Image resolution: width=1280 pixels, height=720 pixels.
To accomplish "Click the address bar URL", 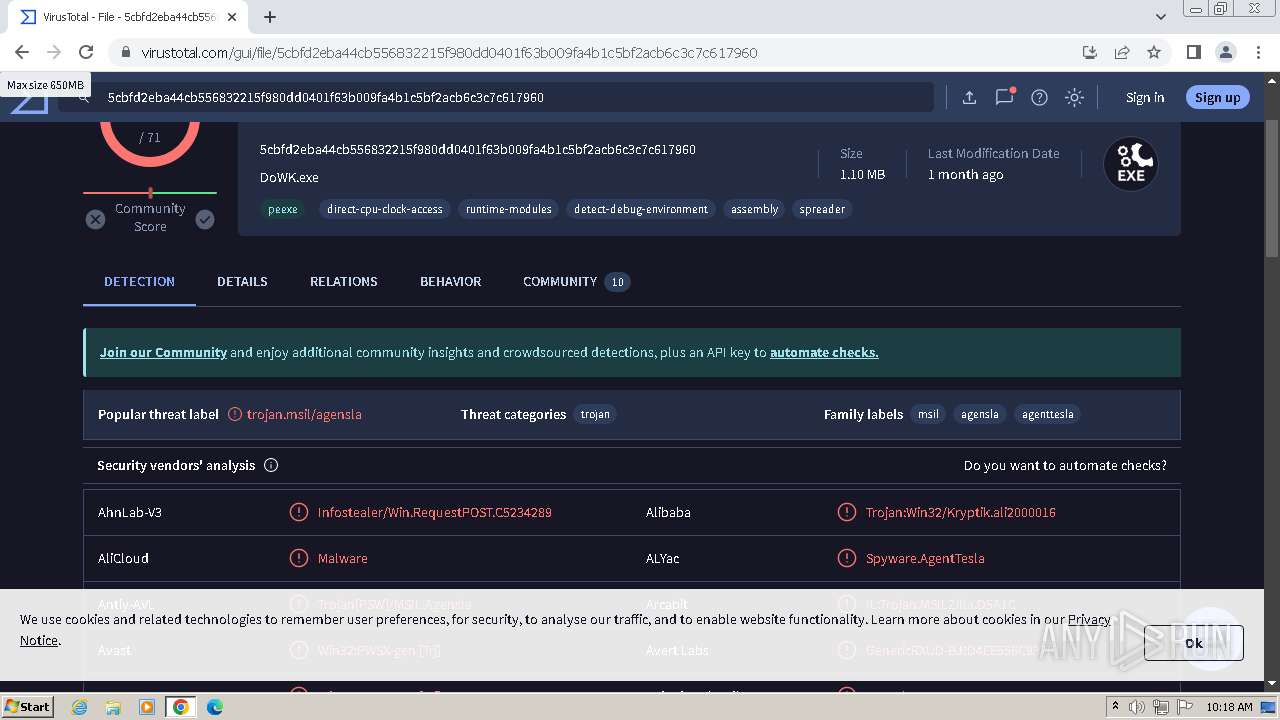I will click(x=449, y=52).
